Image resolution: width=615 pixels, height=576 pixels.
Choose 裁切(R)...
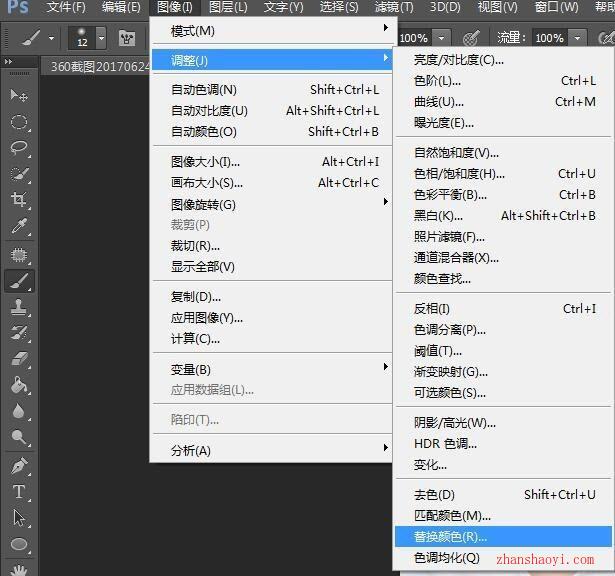point(272,246)
